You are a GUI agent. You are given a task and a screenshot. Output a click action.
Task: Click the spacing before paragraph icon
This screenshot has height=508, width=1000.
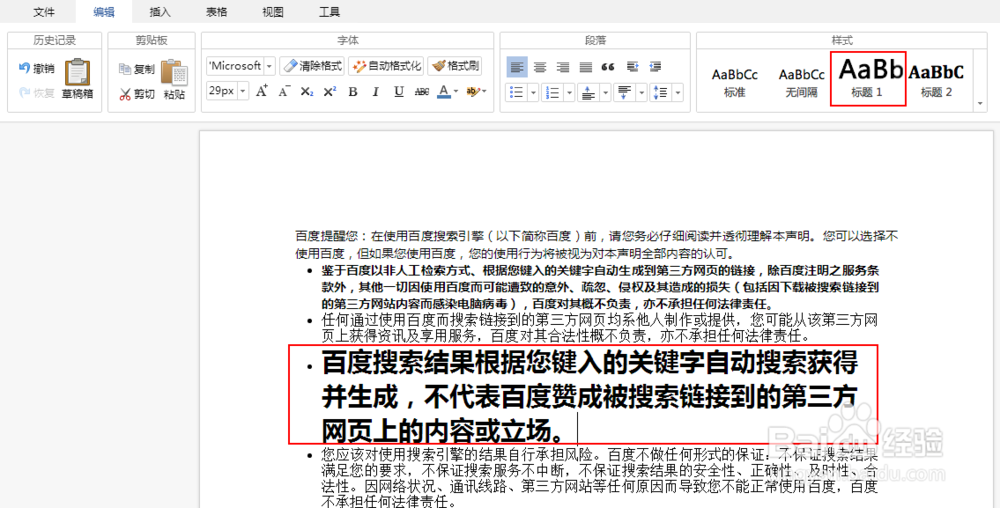[x=588, y=92]
